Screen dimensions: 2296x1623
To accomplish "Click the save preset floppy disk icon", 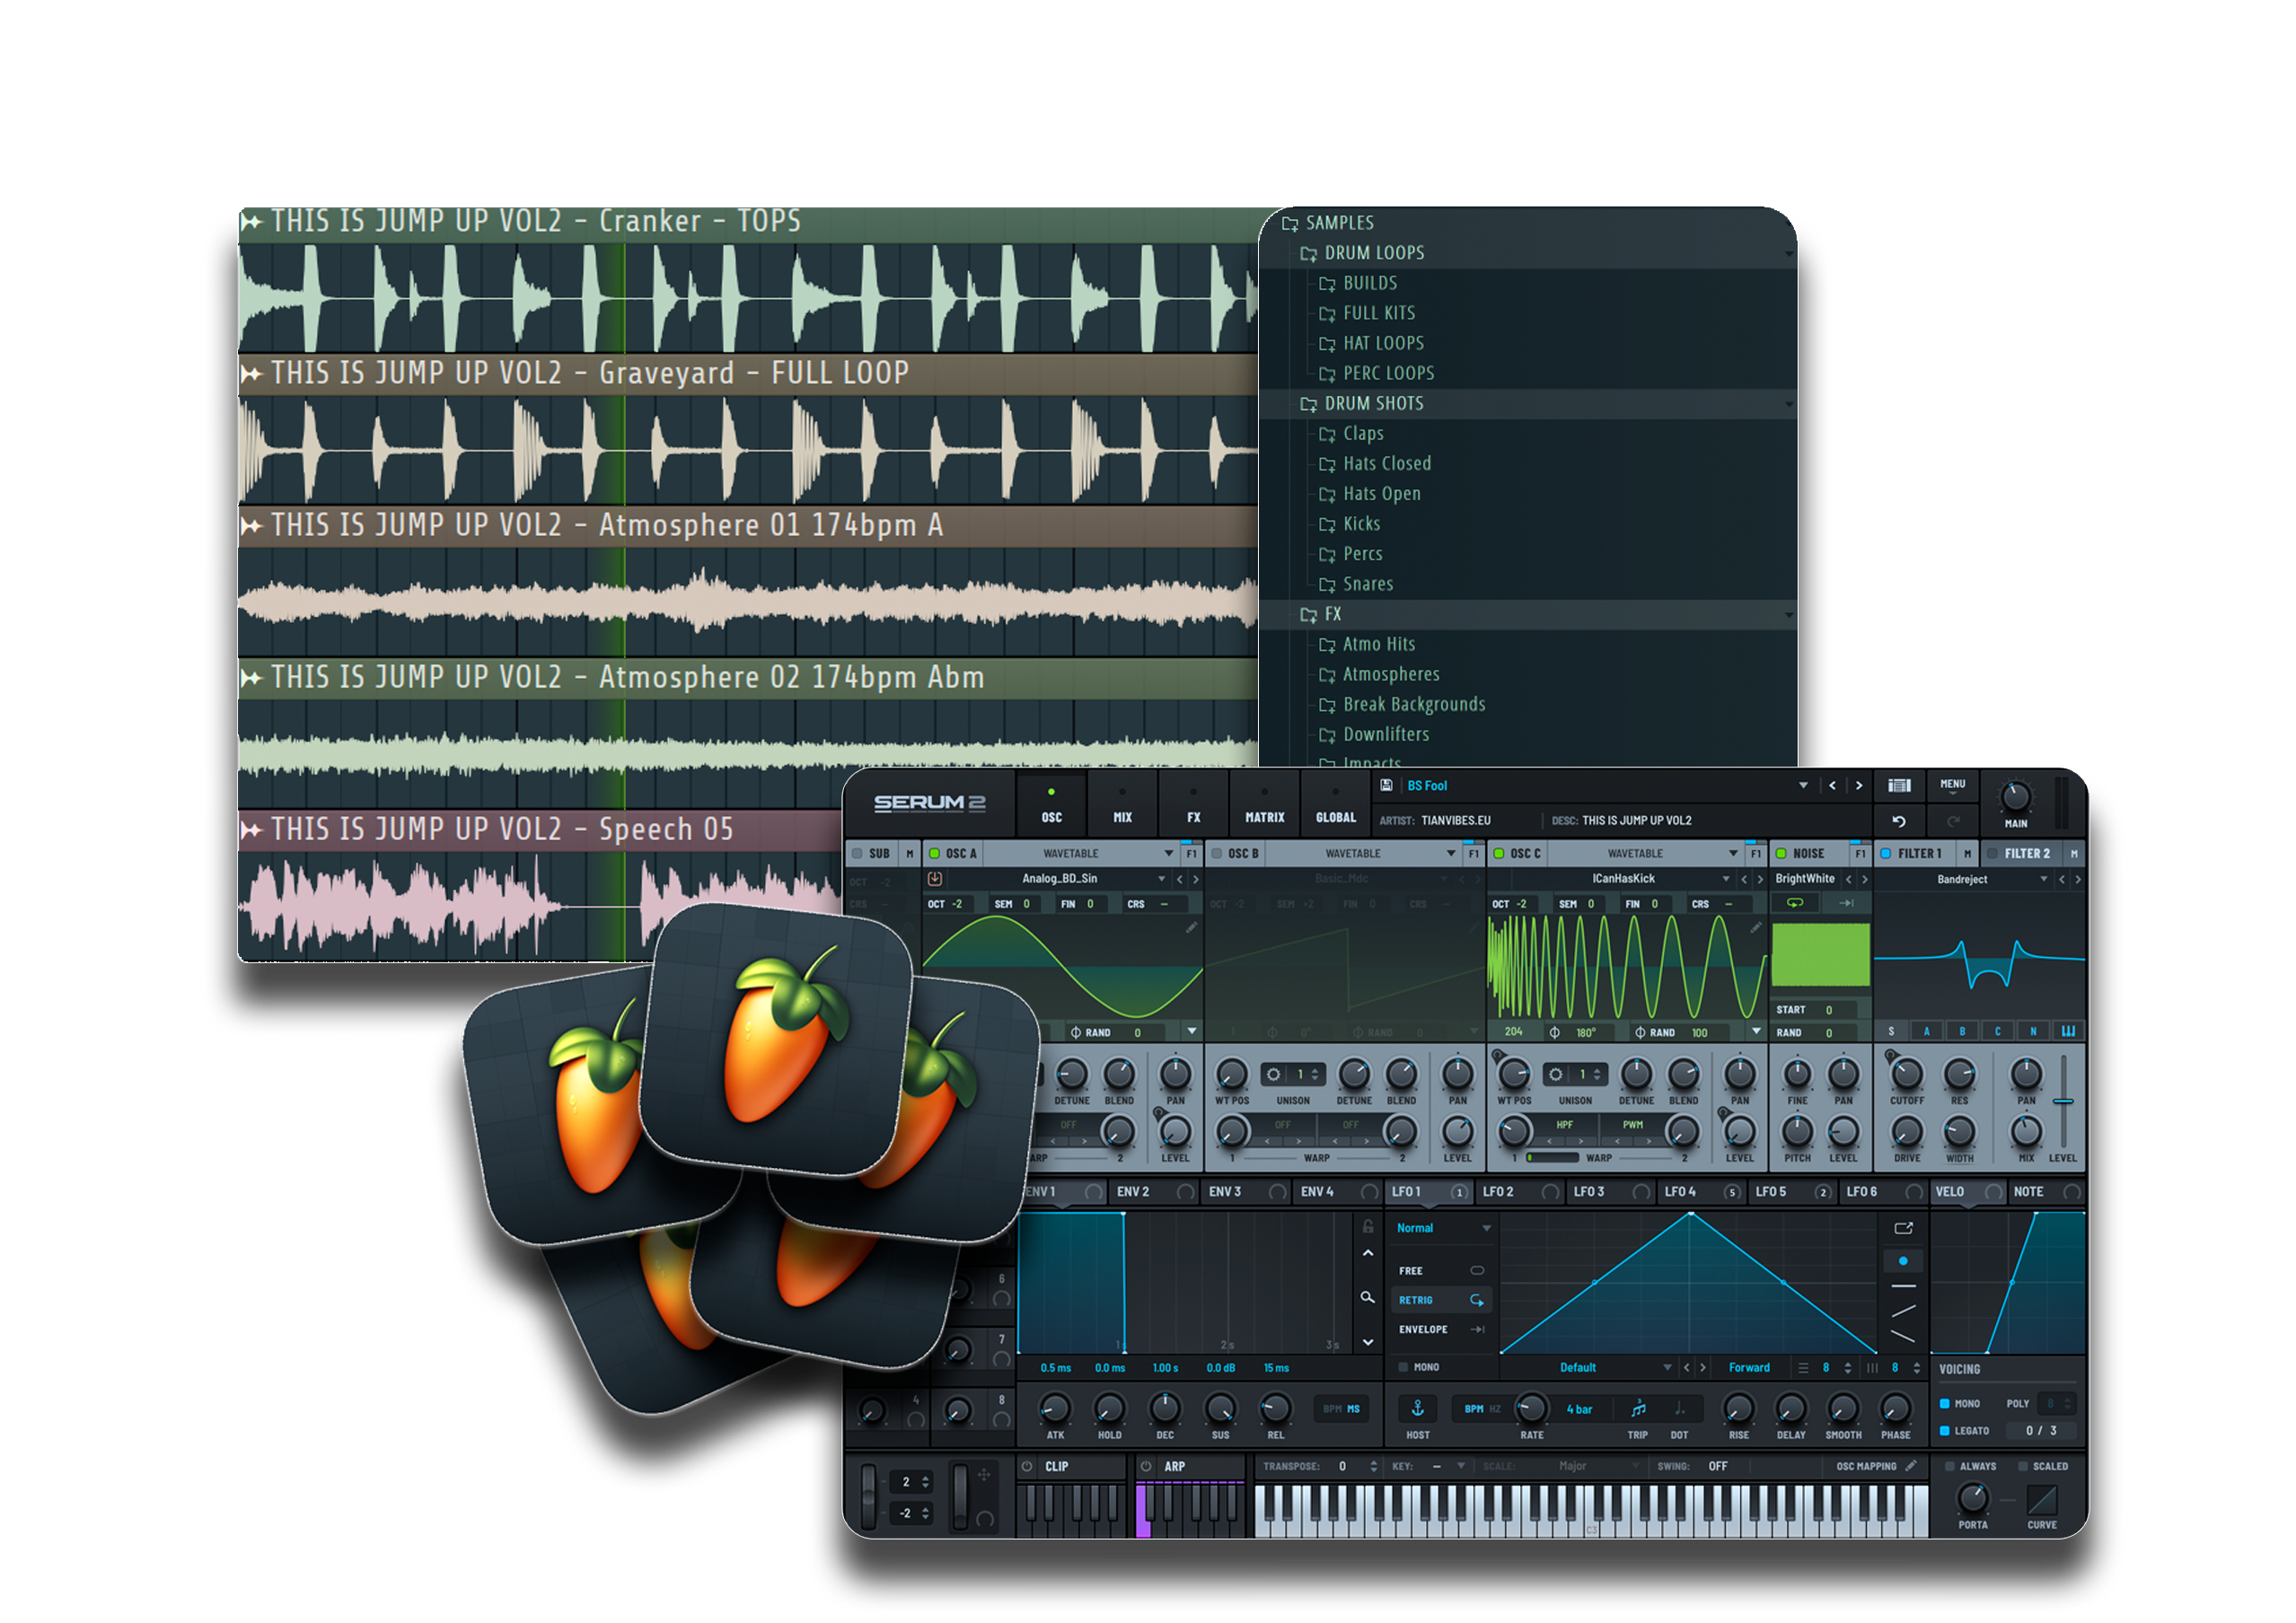I will click(x=1386, y=786).
